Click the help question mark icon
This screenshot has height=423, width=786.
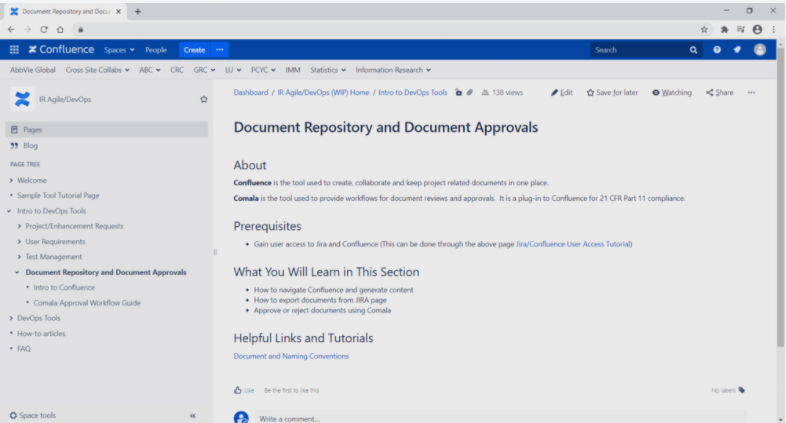(715, 49)
